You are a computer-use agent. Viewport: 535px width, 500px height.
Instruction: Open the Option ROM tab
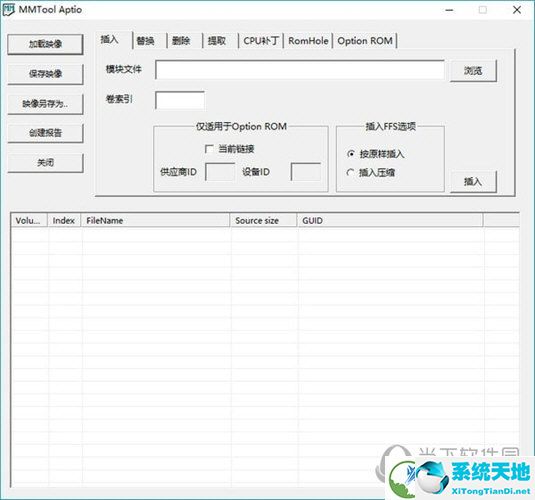(365, 41)
